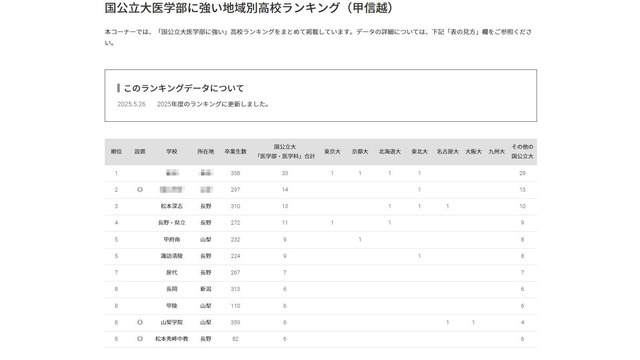Screen dimensions: 640x360
Task: Click the date 2025.5.26
Action: tap(131, 104)
